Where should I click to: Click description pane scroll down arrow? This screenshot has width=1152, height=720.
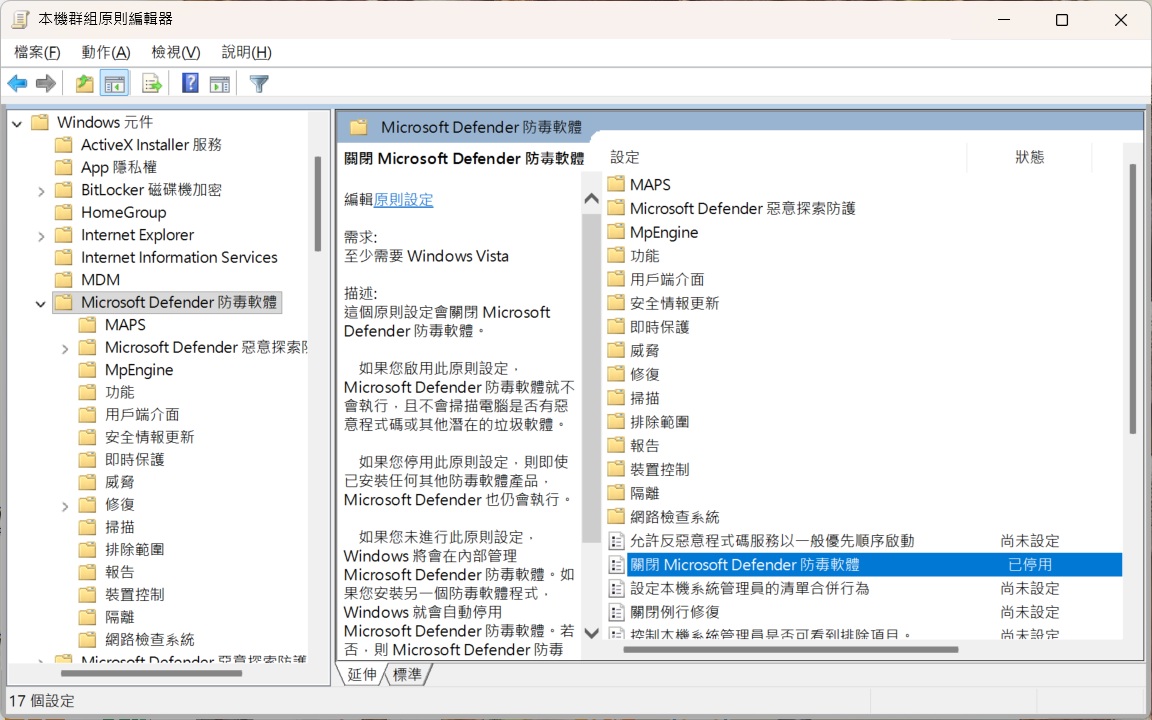(x=591, y=632)
